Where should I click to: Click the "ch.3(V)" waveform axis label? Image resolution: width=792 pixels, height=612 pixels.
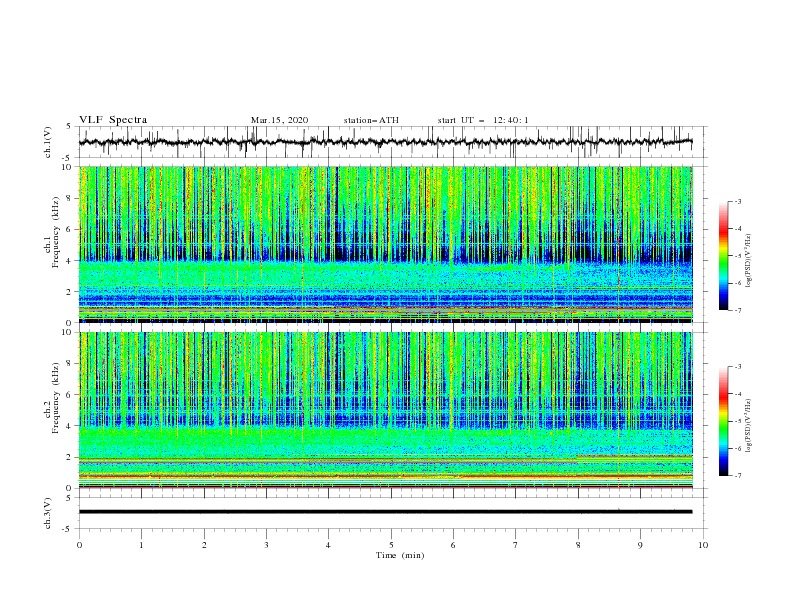tap(48, 513)
